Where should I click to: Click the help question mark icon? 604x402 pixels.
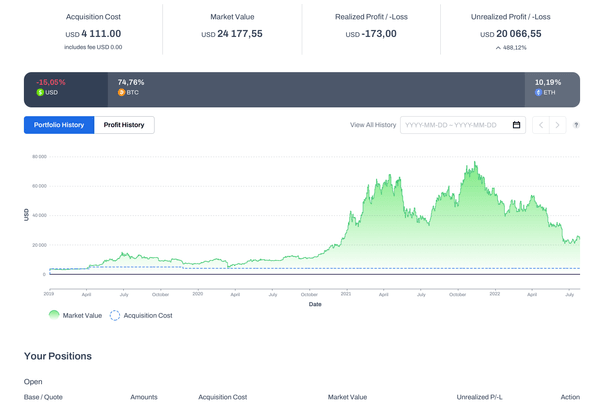pyautogui.click(x=577, y=125)
